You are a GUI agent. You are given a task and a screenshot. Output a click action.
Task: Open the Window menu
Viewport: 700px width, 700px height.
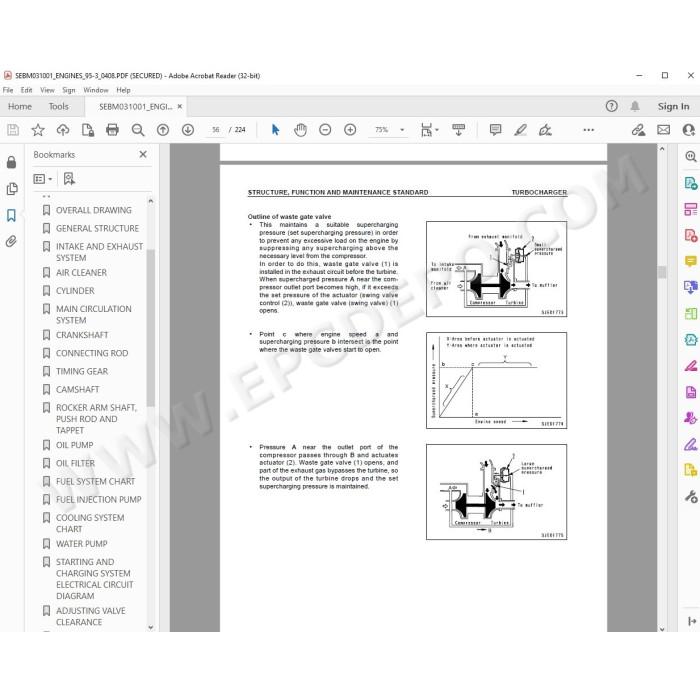[x=96, y=90]
